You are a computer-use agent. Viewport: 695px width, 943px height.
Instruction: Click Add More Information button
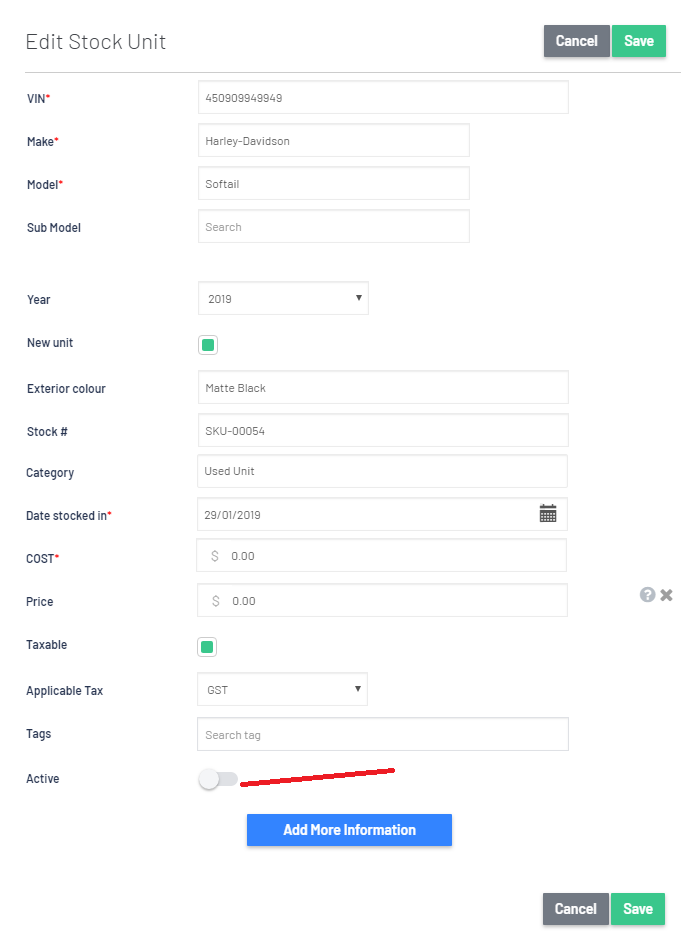pos(349,830)
